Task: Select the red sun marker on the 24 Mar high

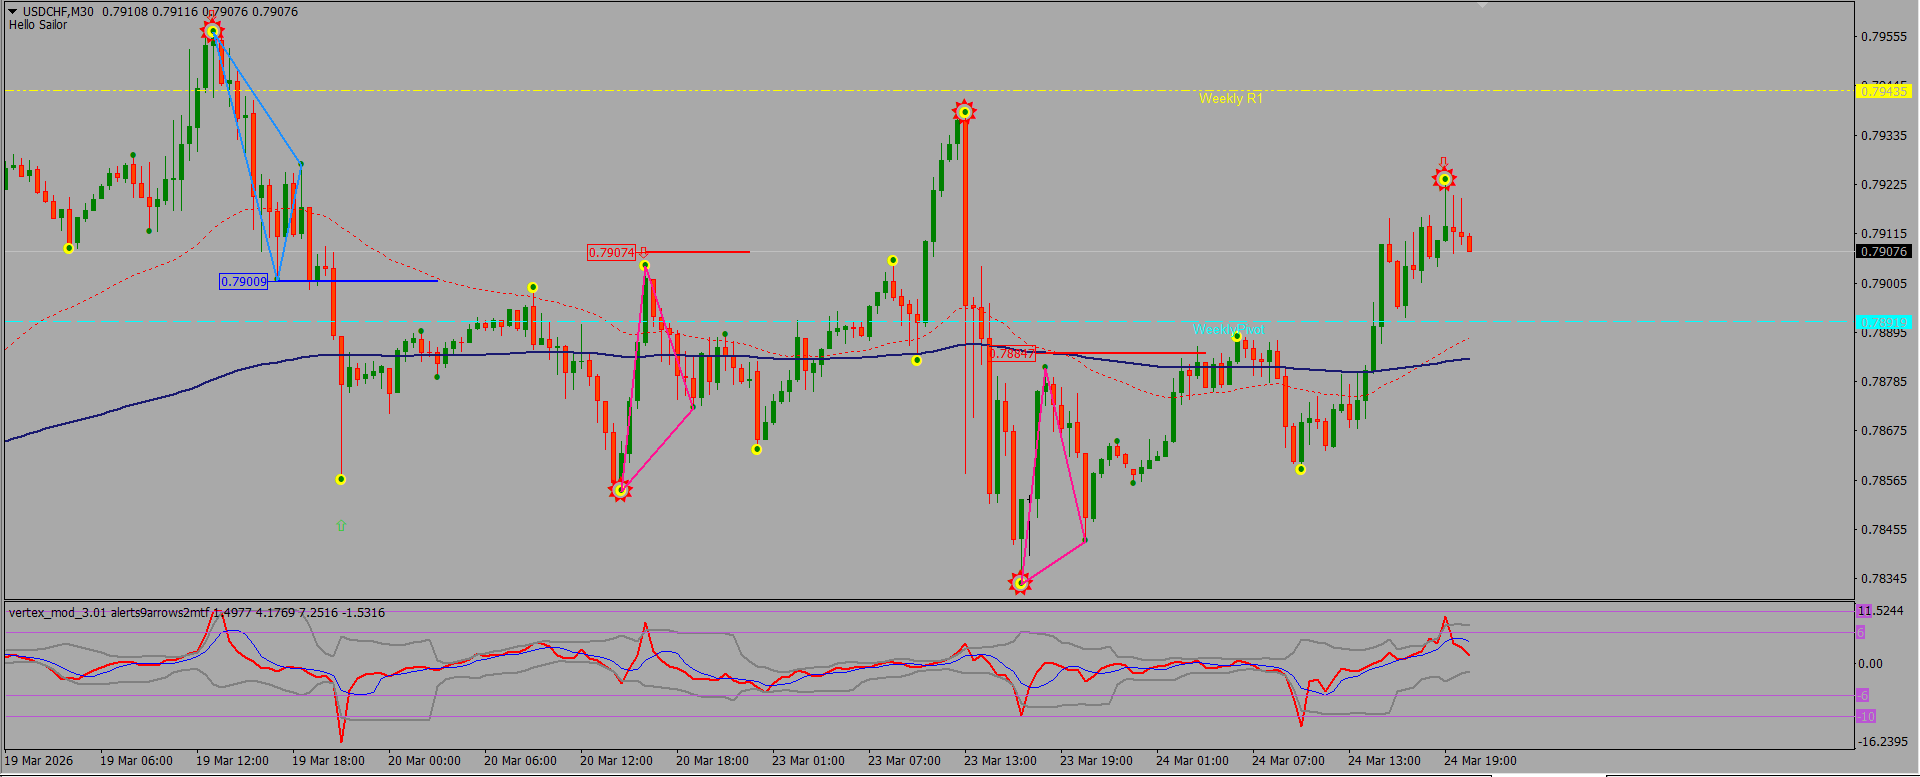Action: [1444, 179]
